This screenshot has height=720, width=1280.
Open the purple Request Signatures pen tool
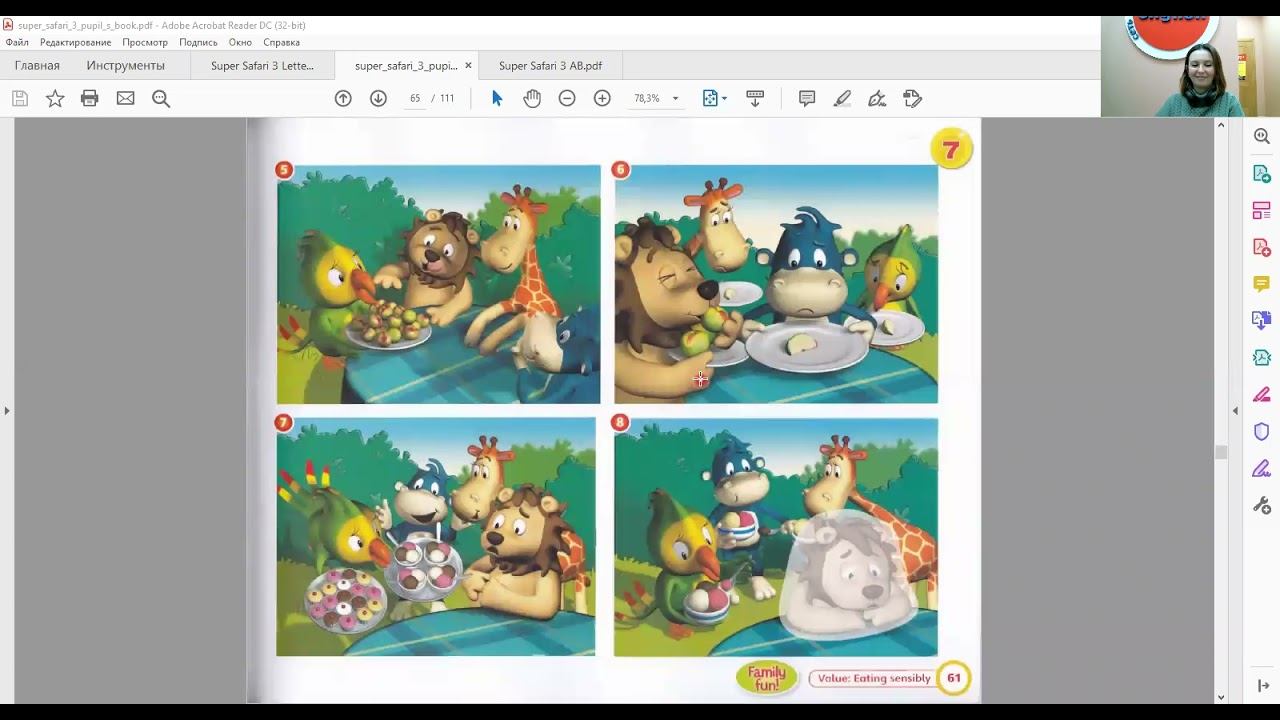pos(1262,468)
